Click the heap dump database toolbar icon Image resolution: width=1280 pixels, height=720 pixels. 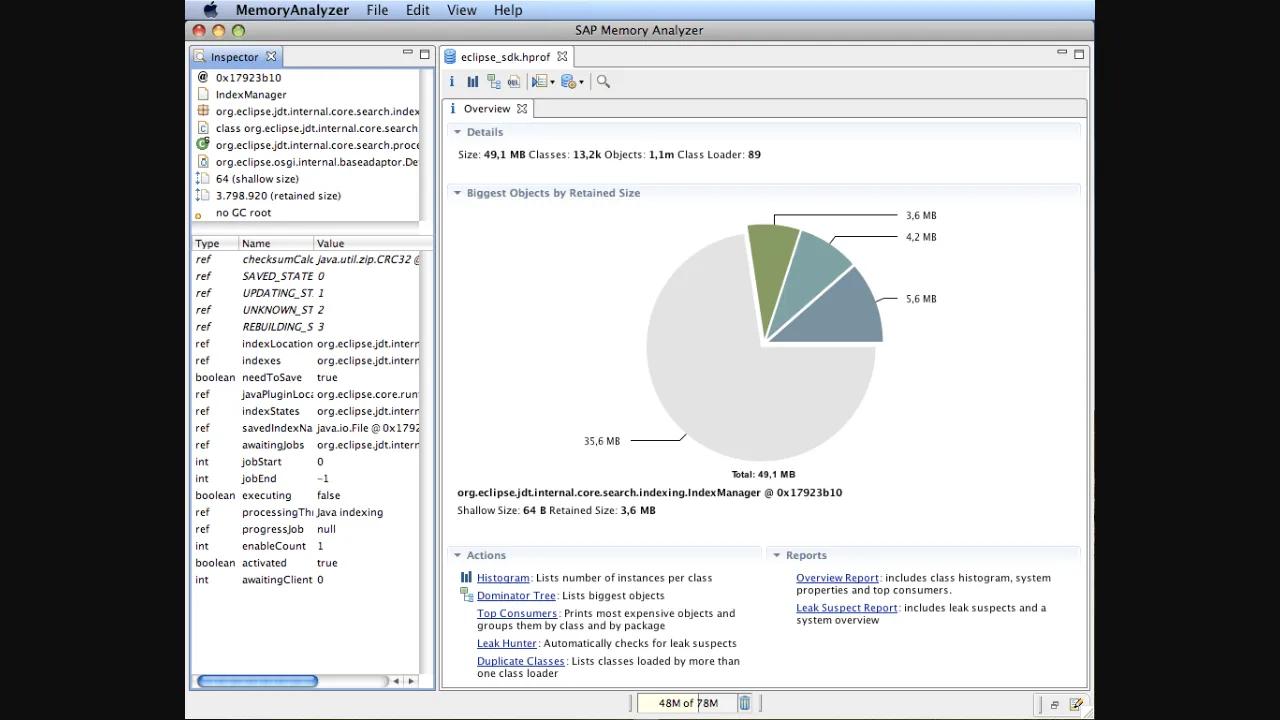pyautogui.click(x=568, y=82)
